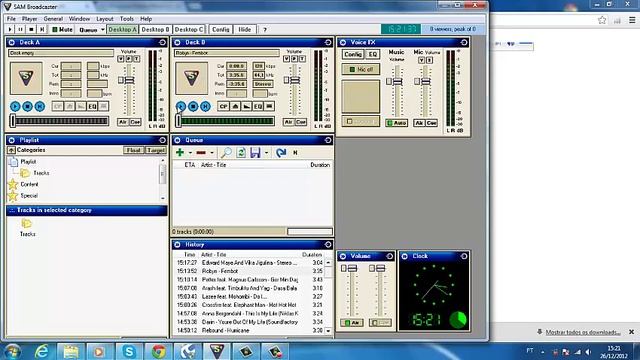
Task: Open the General menu
Action: coord(53,19)
